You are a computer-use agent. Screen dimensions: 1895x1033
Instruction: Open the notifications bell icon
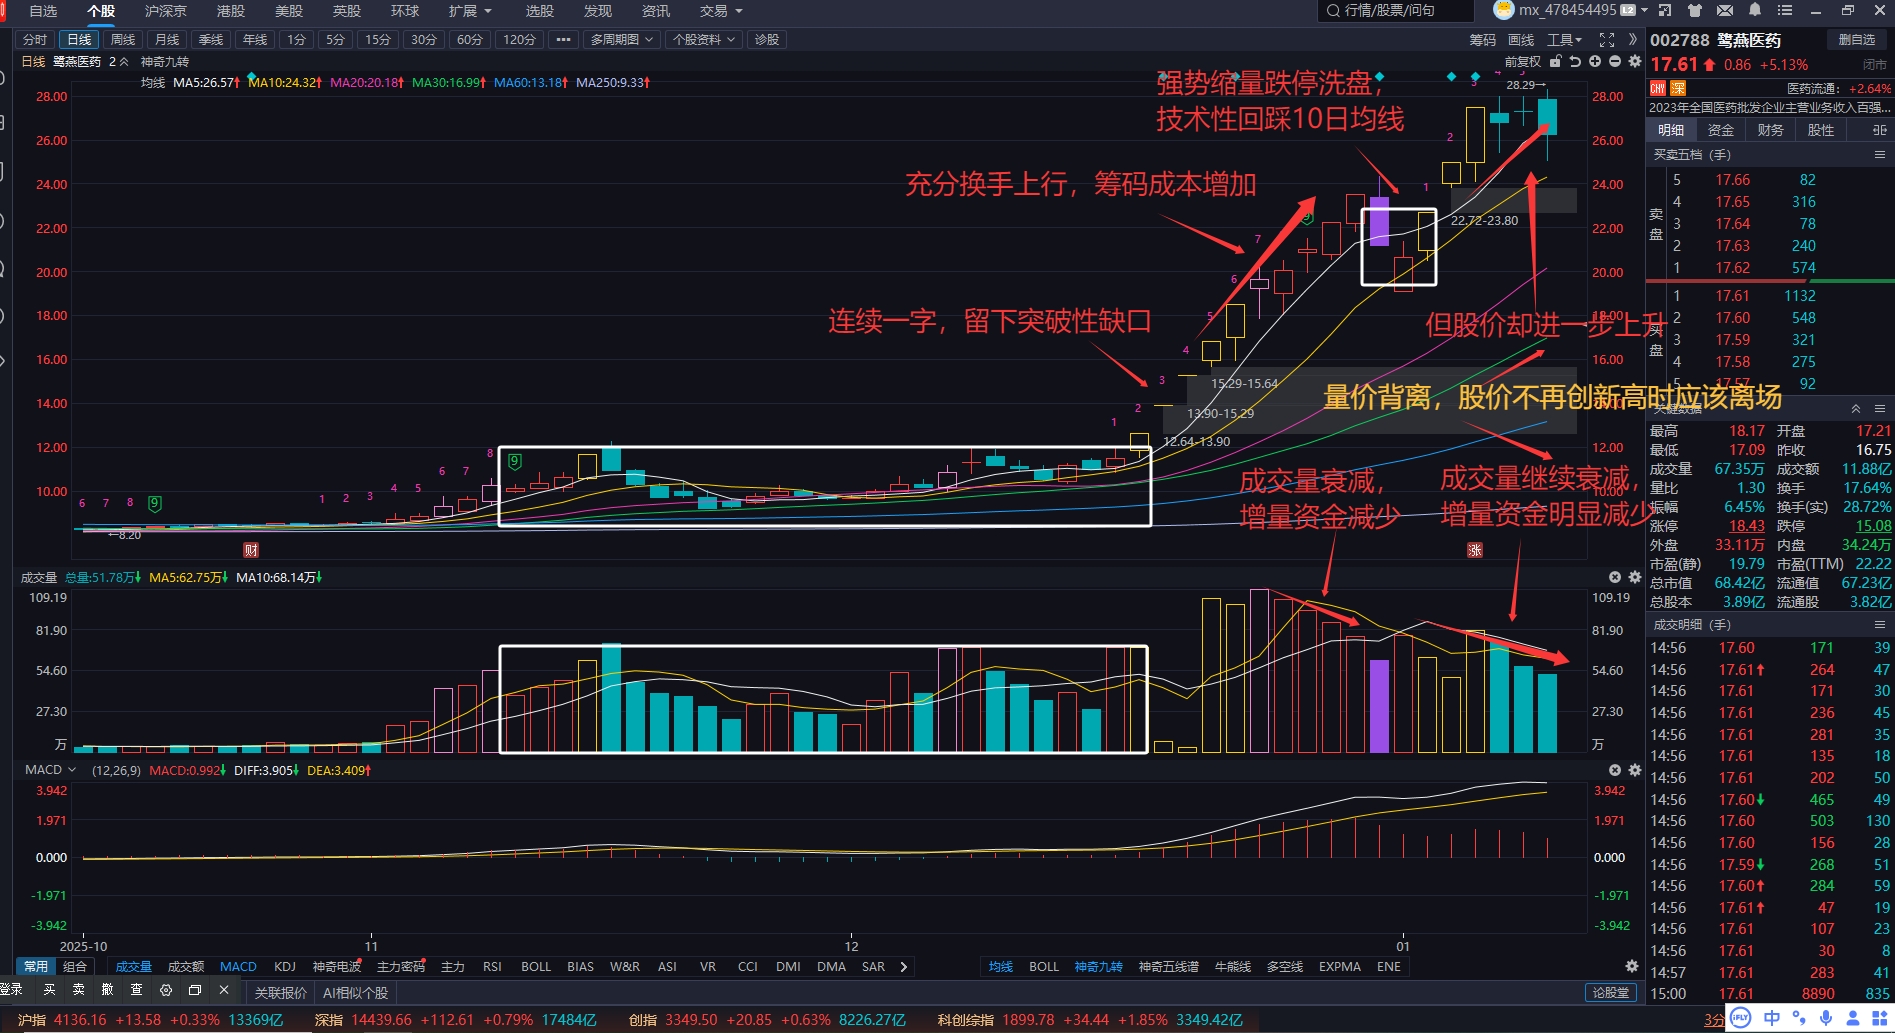pyautogui.click(x=1754, y=10)
